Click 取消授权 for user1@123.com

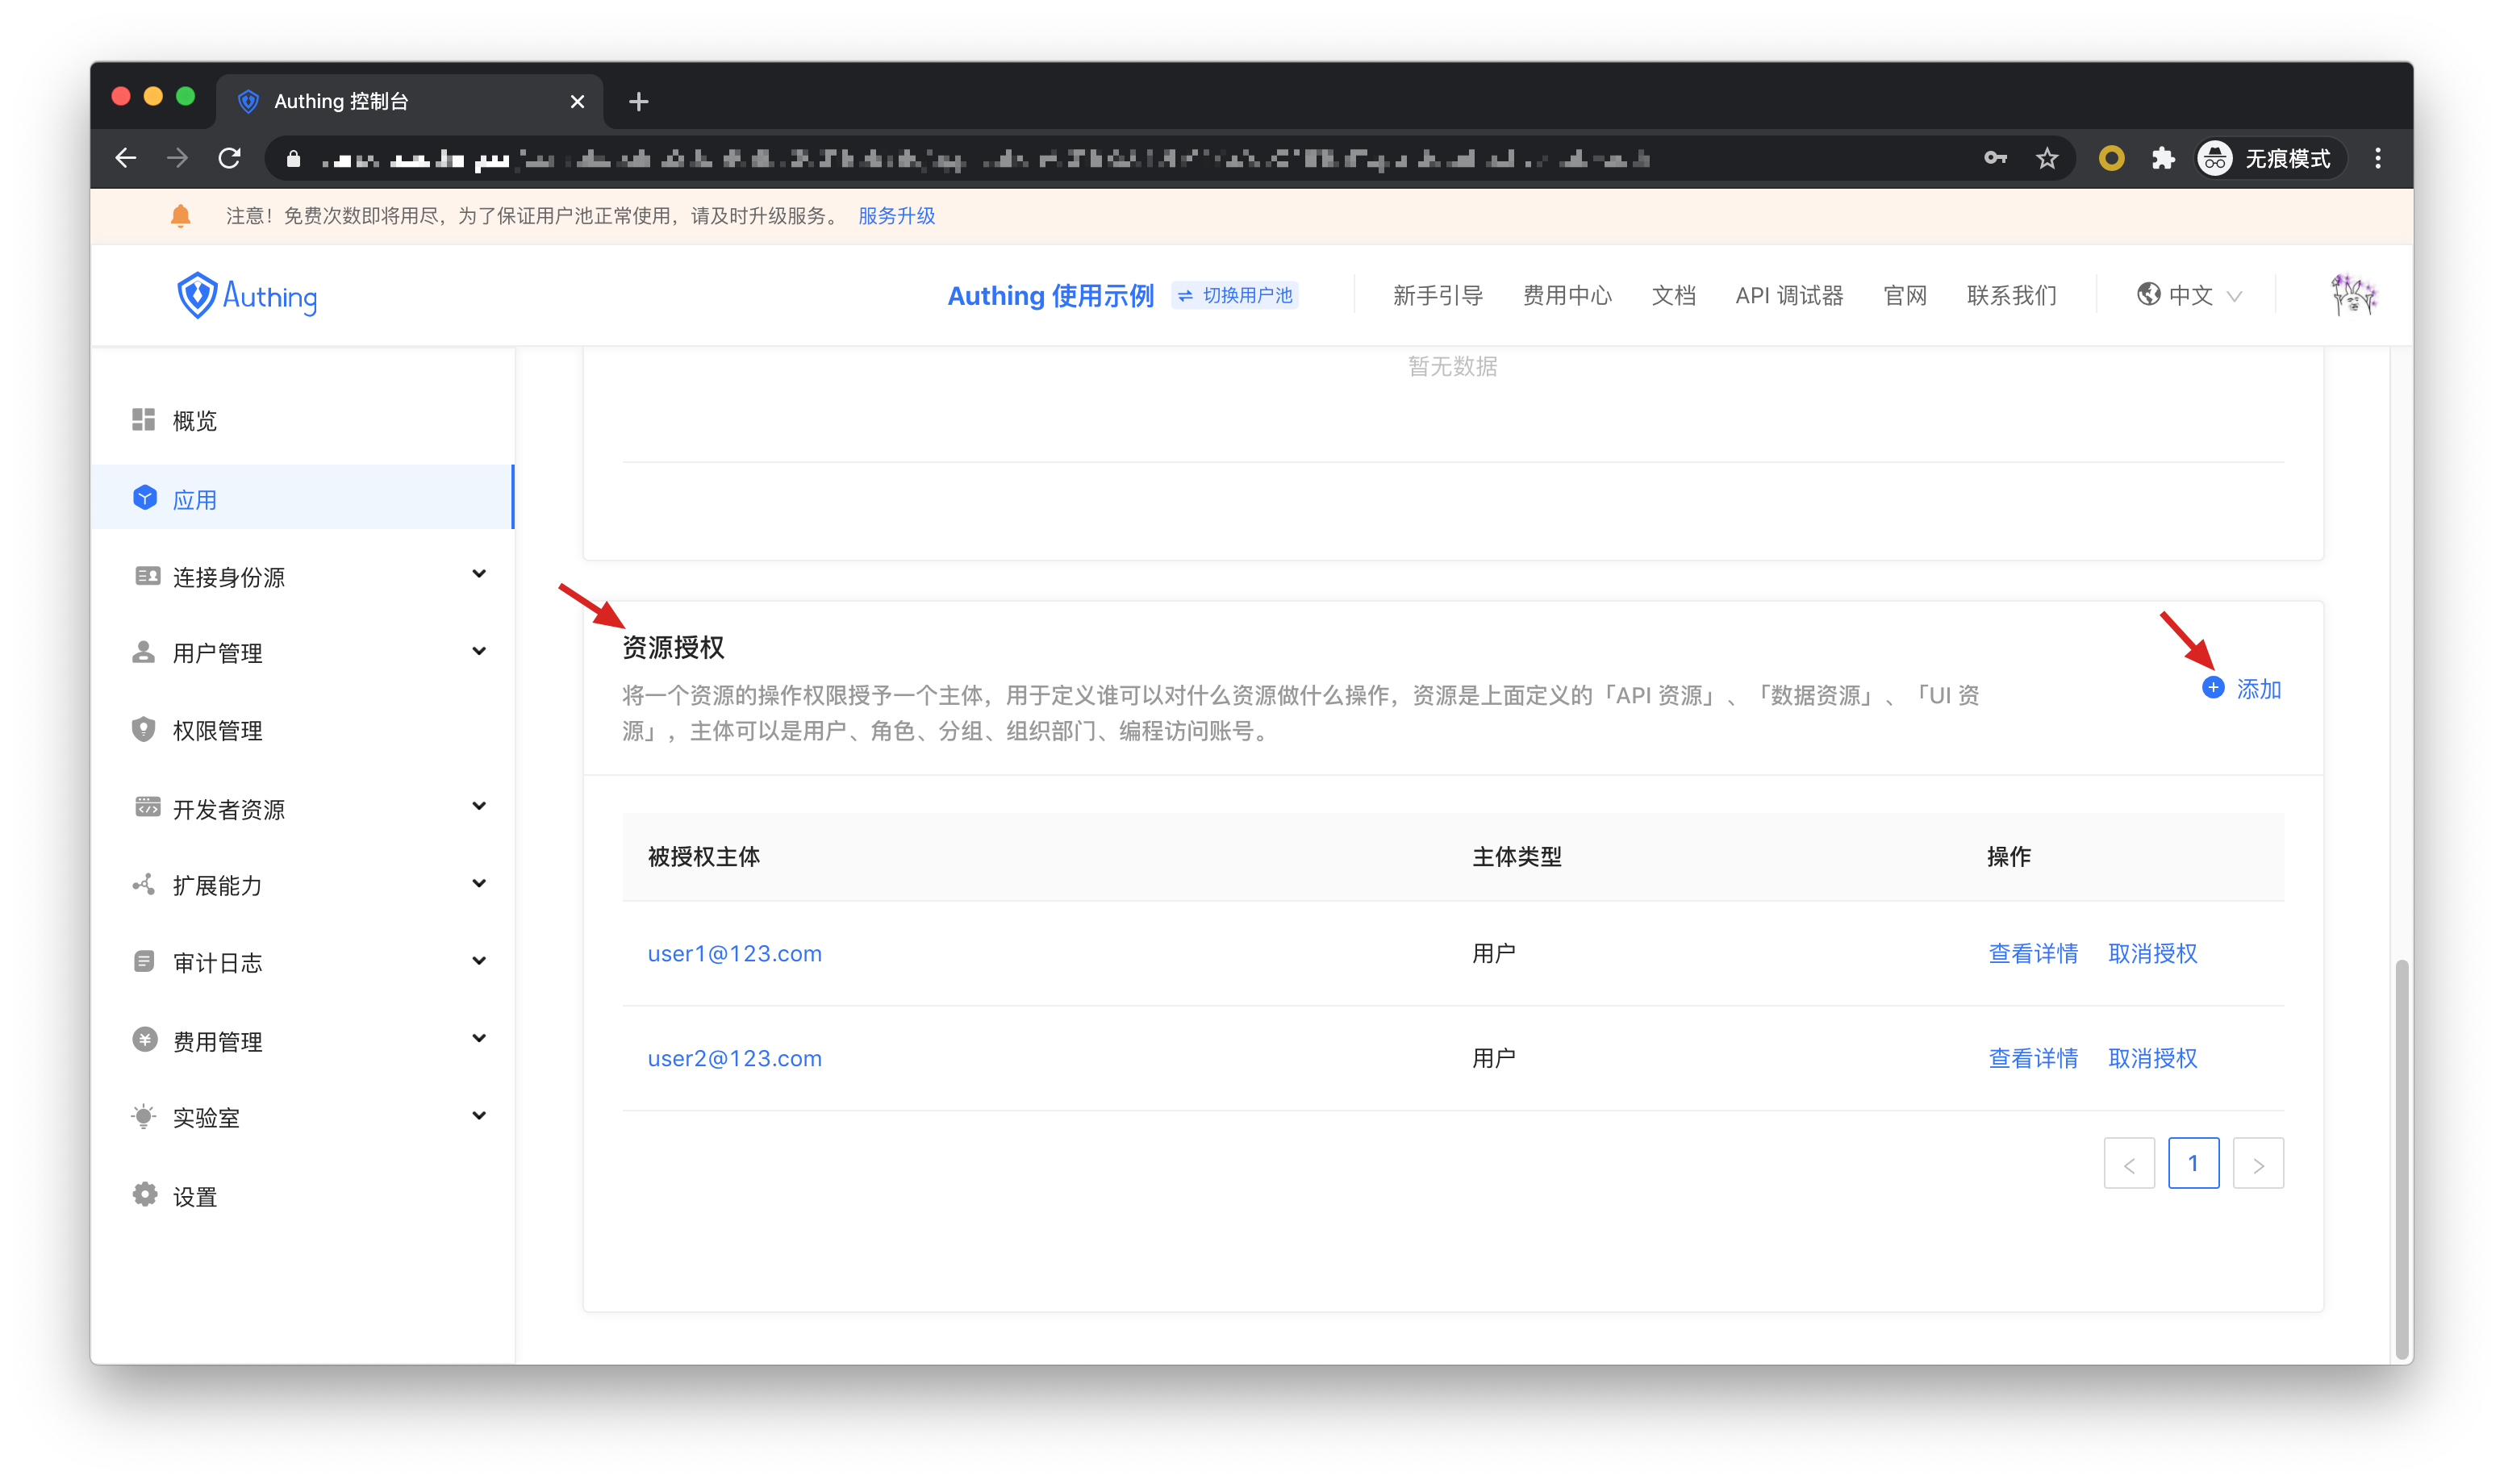pyautogui.click(x=2152, y=953)
